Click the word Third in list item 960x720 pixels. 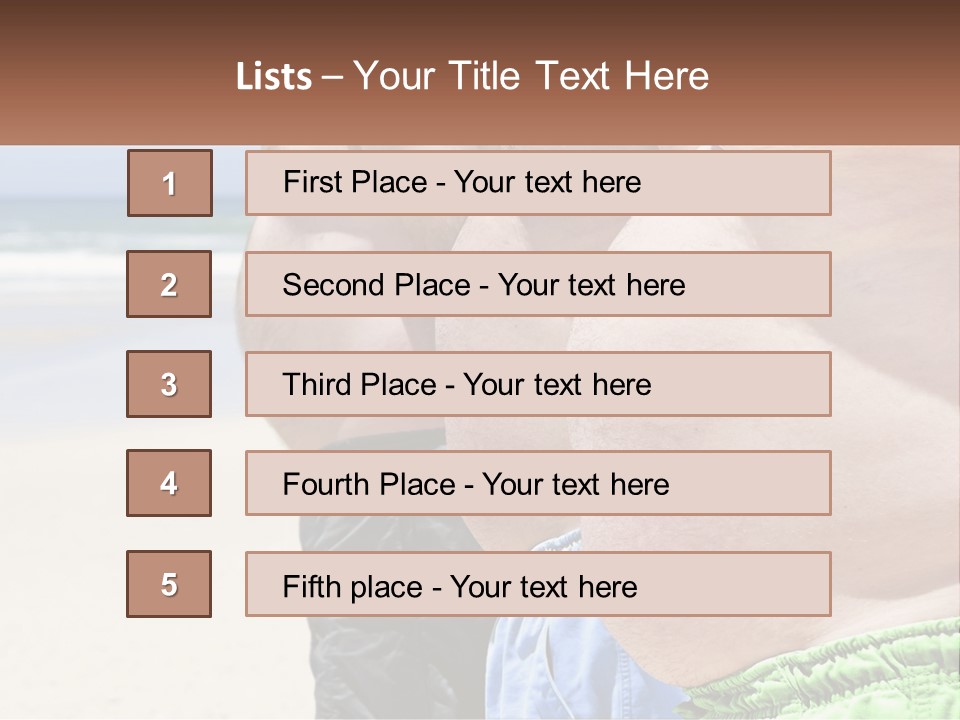(316, 385)
